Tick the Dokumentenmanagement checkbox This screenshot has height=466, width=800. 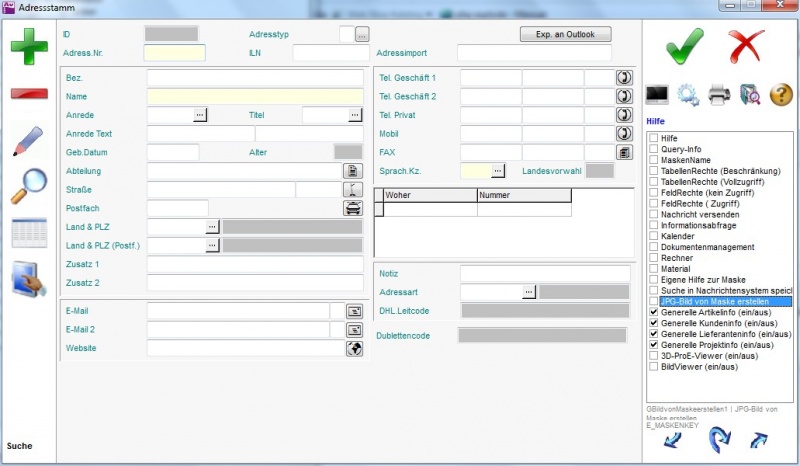tap(653, 247)
